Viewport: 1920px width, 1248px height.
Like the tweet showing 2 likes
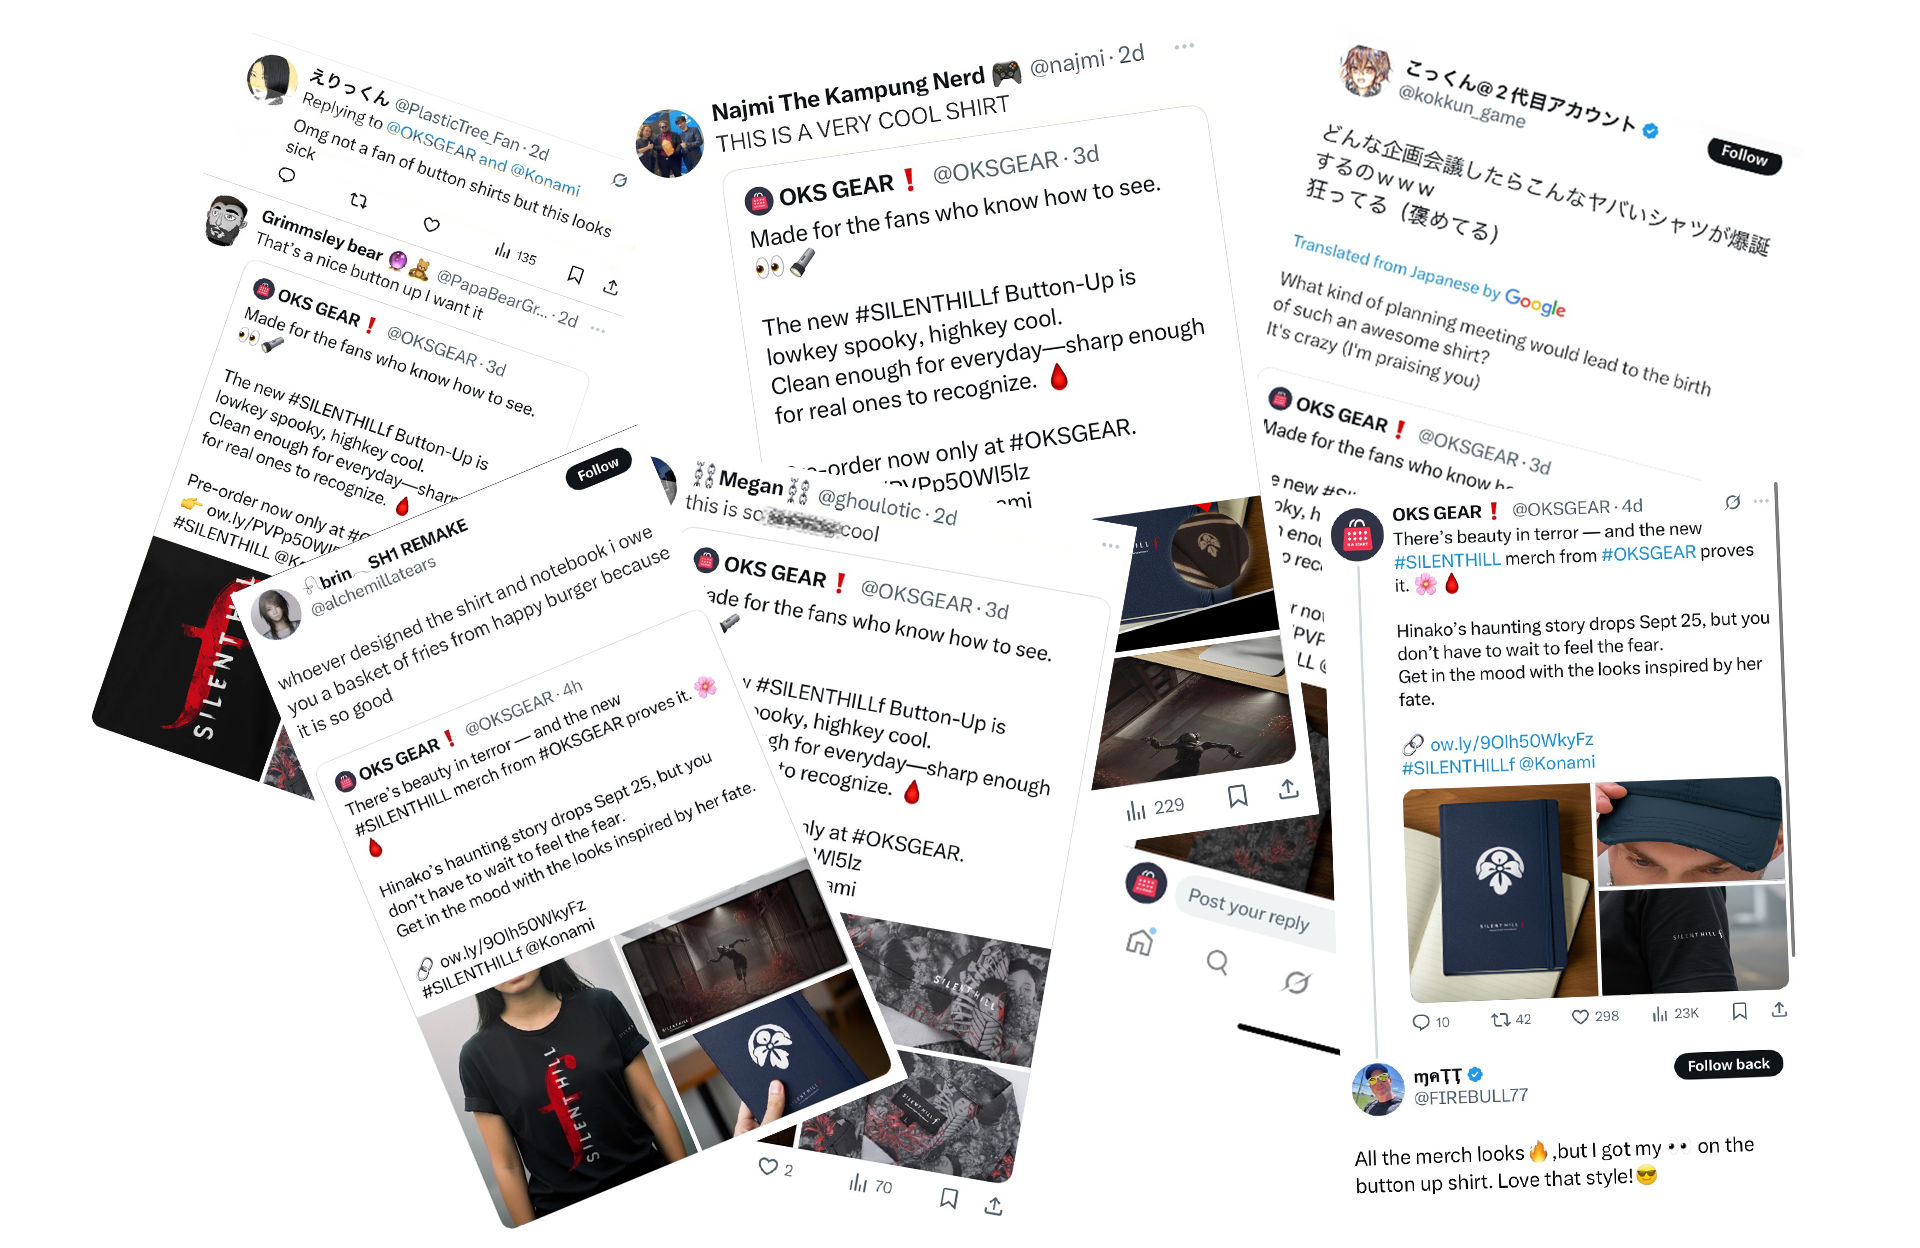[768, 1166]
